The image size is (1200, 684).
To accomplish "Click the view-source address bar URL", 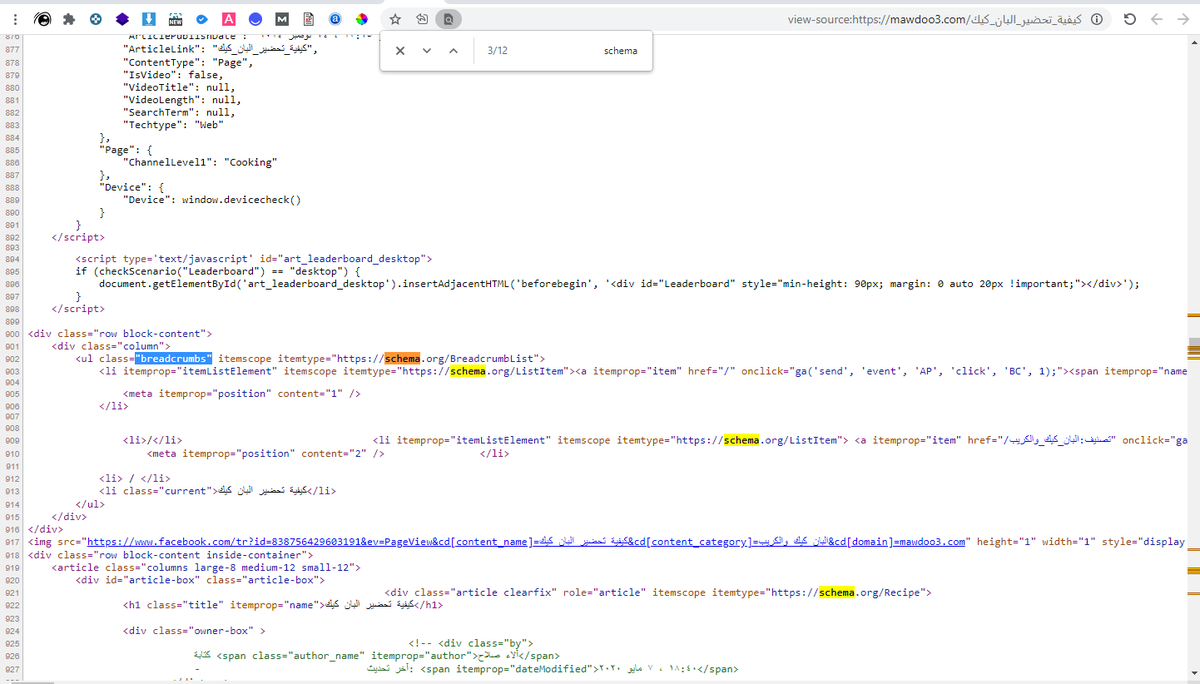I will coord(935,19).
